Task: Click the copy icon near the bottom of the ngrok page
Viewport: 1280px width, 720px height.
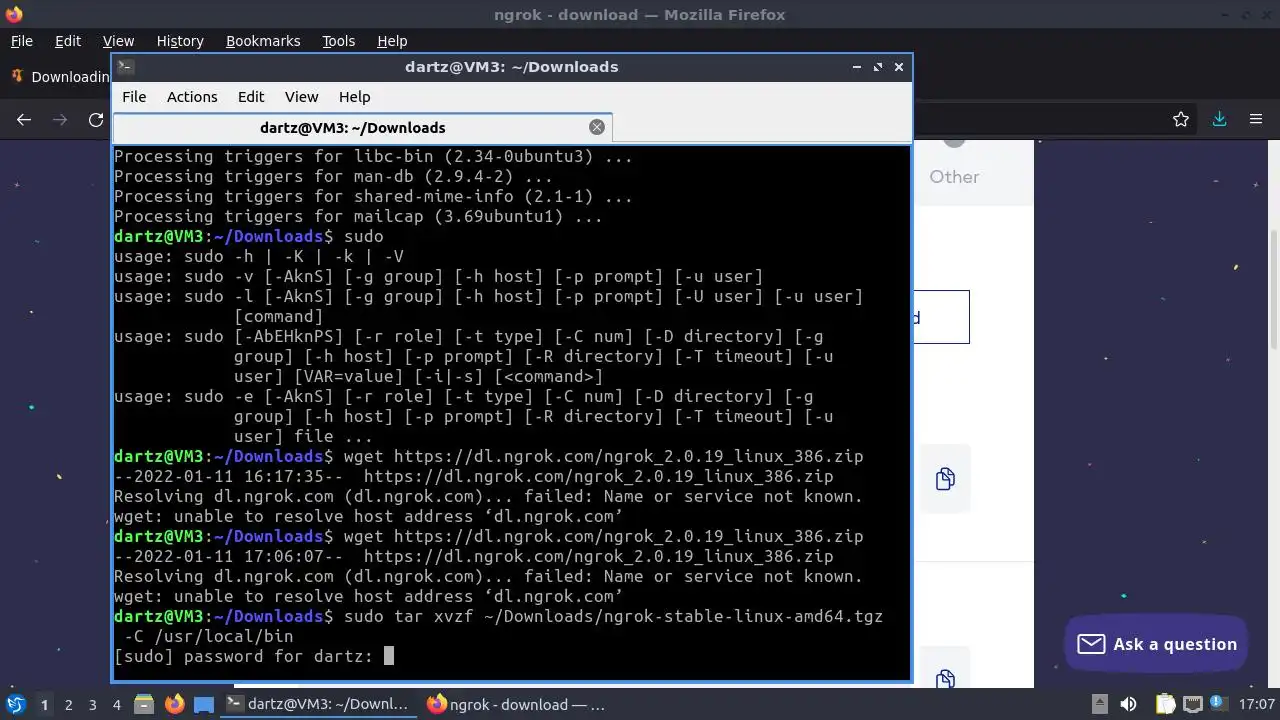Action: 945,679
